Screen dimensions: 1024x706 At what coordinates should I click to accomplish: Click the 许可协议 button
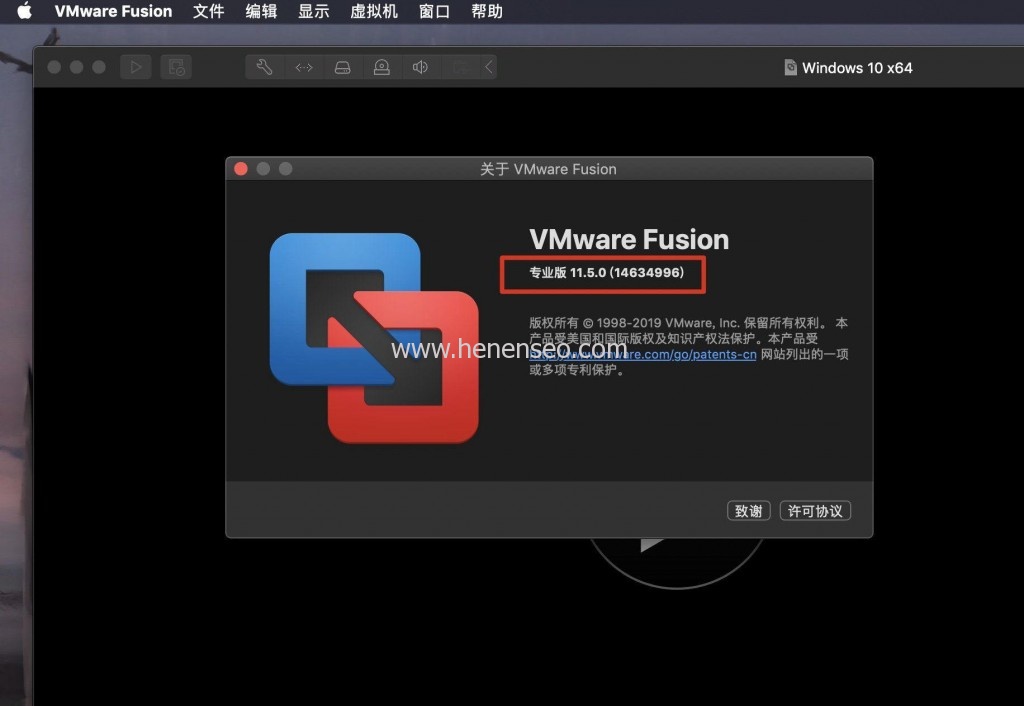814,511
